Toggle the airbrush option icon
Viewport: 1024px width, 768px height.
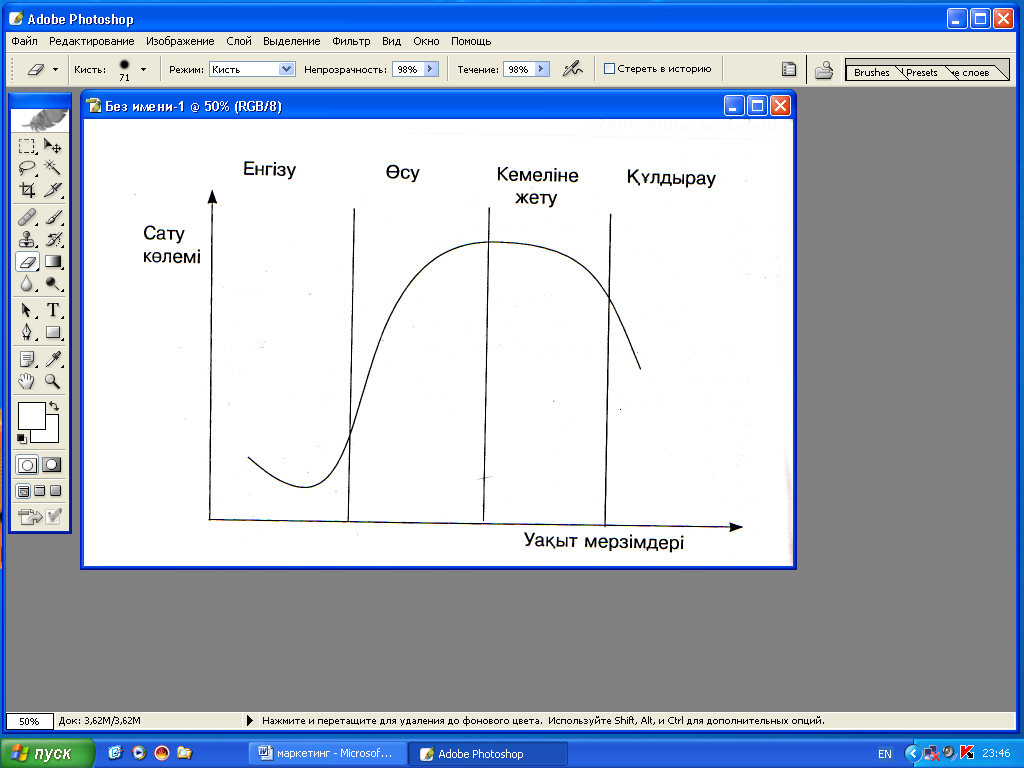coord(573,69)
